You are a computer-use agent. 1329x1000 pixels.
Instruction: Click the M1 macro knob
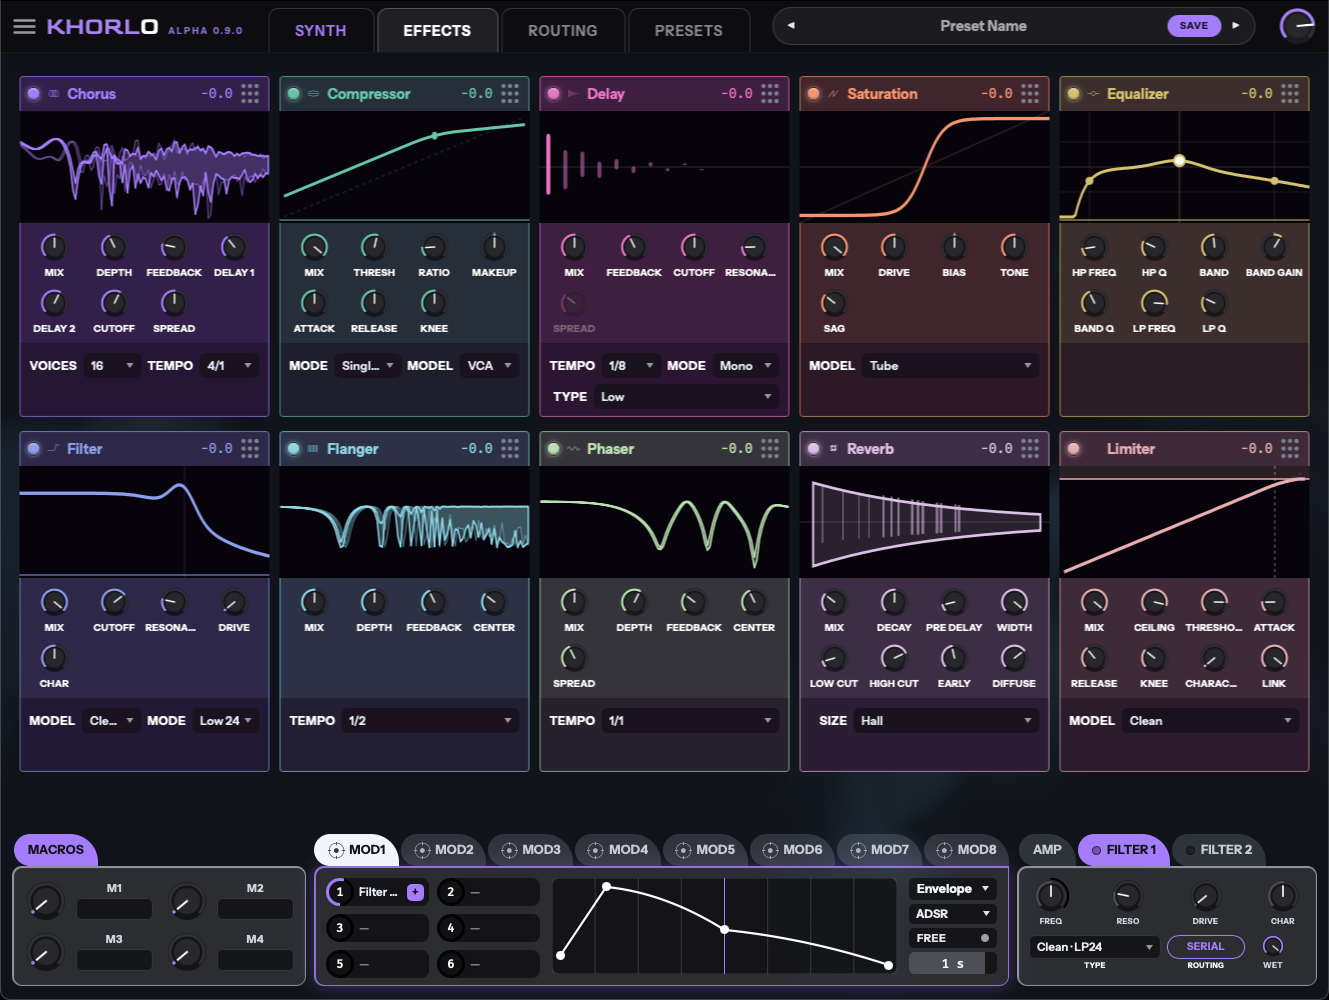[x=46, y=901]
